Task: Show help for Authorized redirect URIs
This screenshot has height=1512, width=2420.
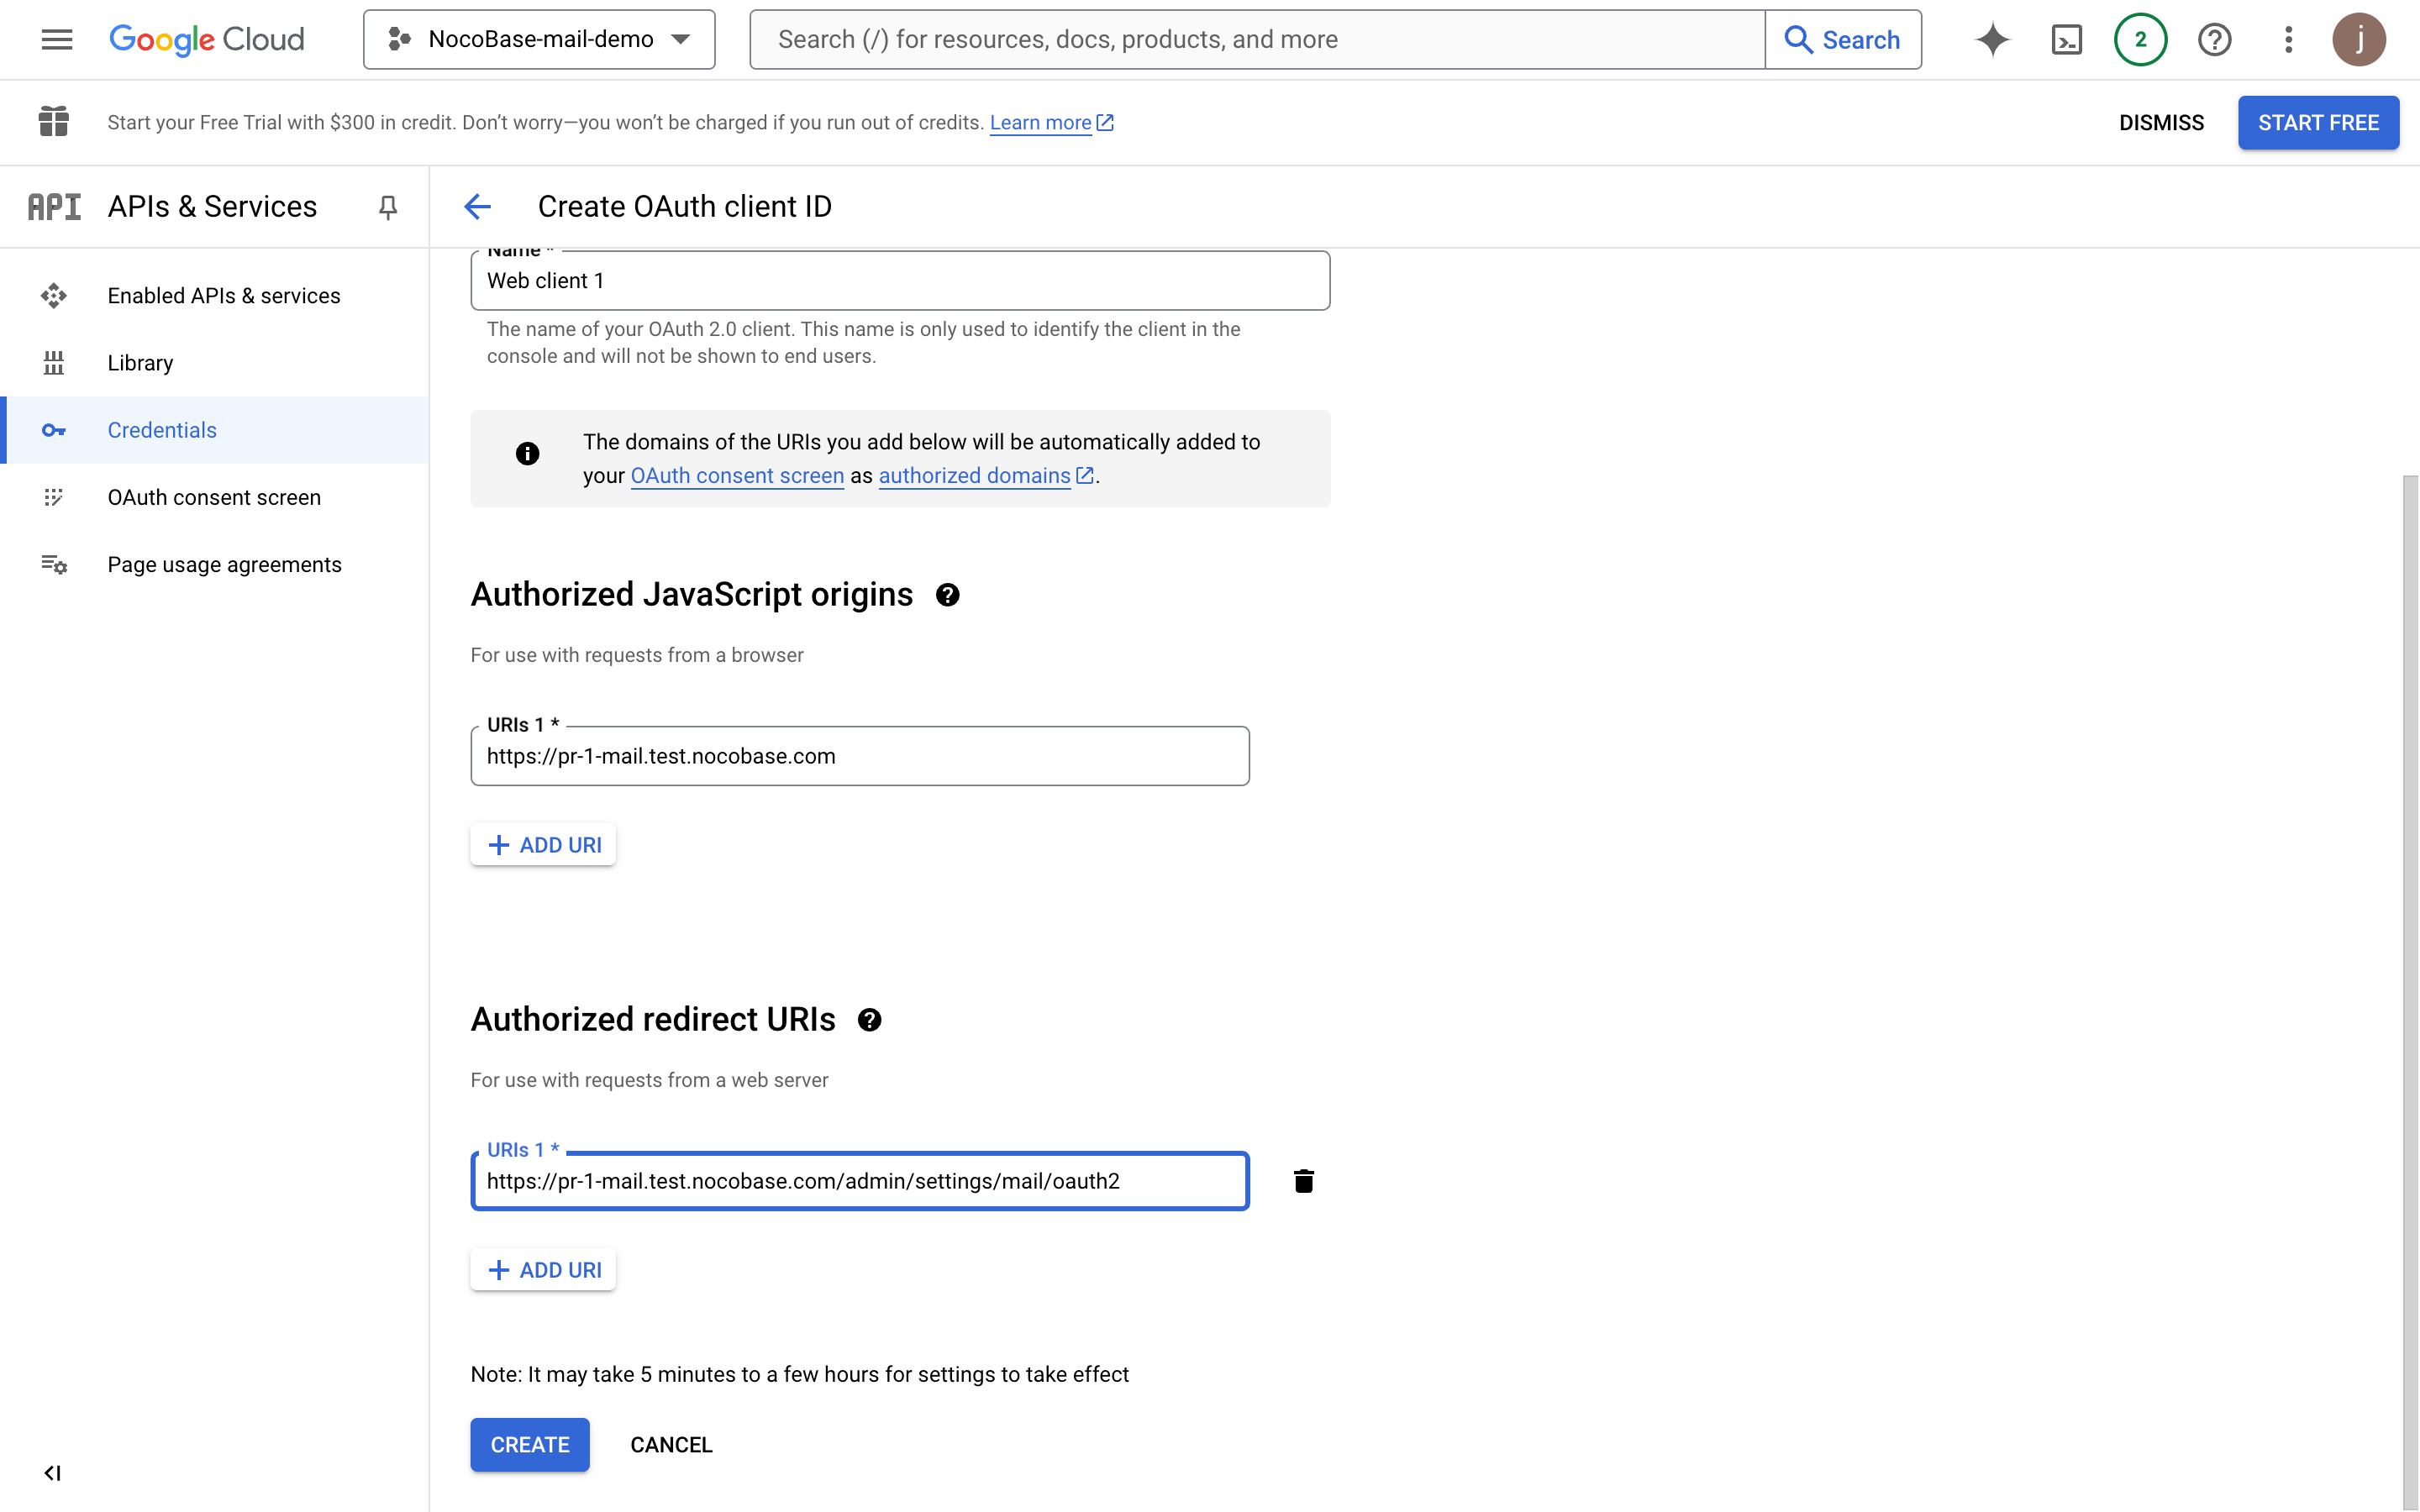Action: 869,1020
